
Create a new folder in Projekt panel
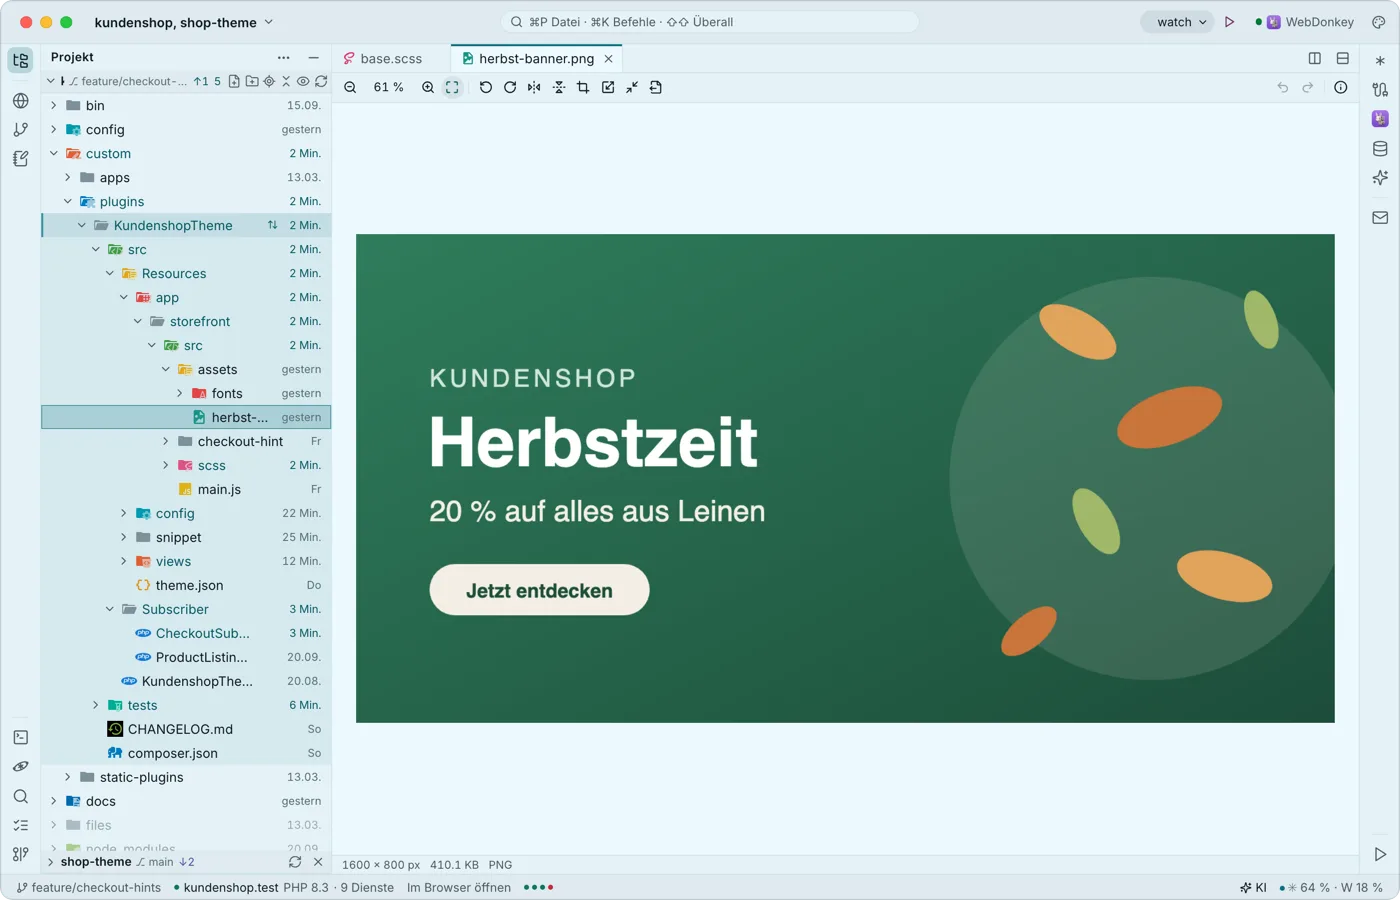(252, 81)
